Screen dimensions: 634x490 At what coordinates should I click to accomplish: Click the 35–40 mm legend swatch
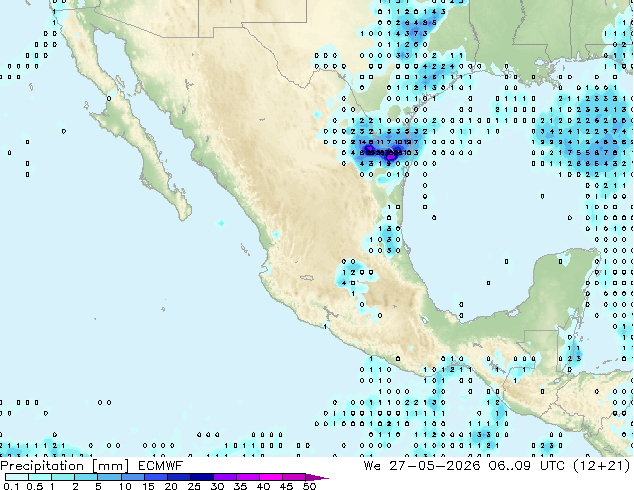click(x=247, y=477)
